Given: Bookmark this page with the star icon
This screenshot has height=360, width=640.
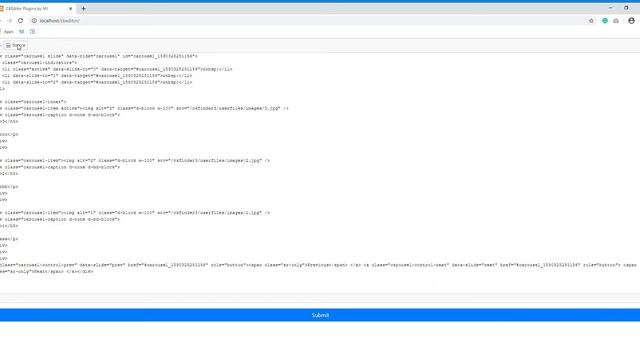Looking at the screenshot, I should coord(591,20).
